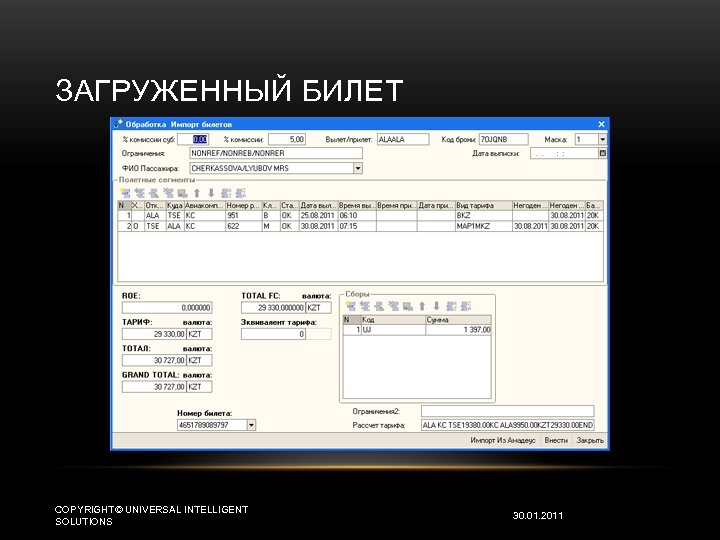
Task: Open calendar picker for Дата выписки
Action: coord(602,153)
